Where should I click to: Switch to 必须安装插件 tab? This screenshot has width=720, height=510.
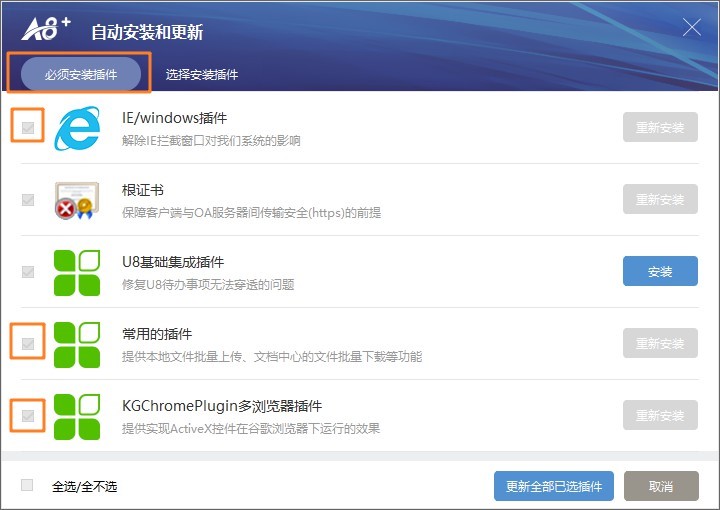pos(80,74)
